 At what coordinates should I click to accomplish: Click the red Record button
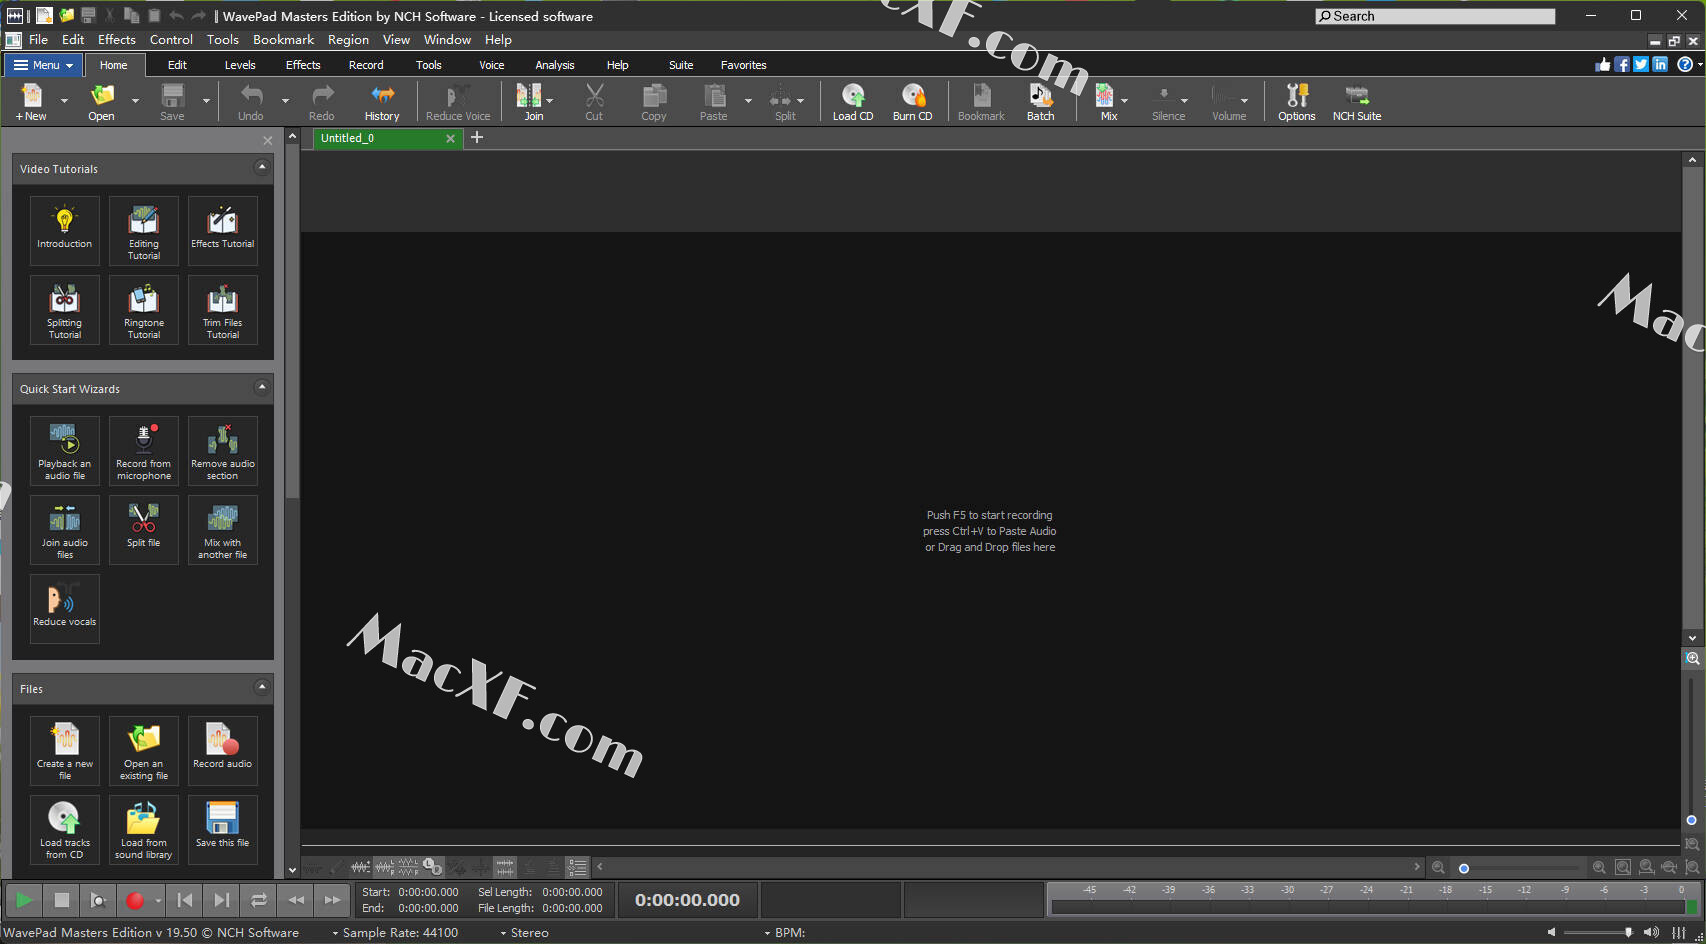(135, 900)
